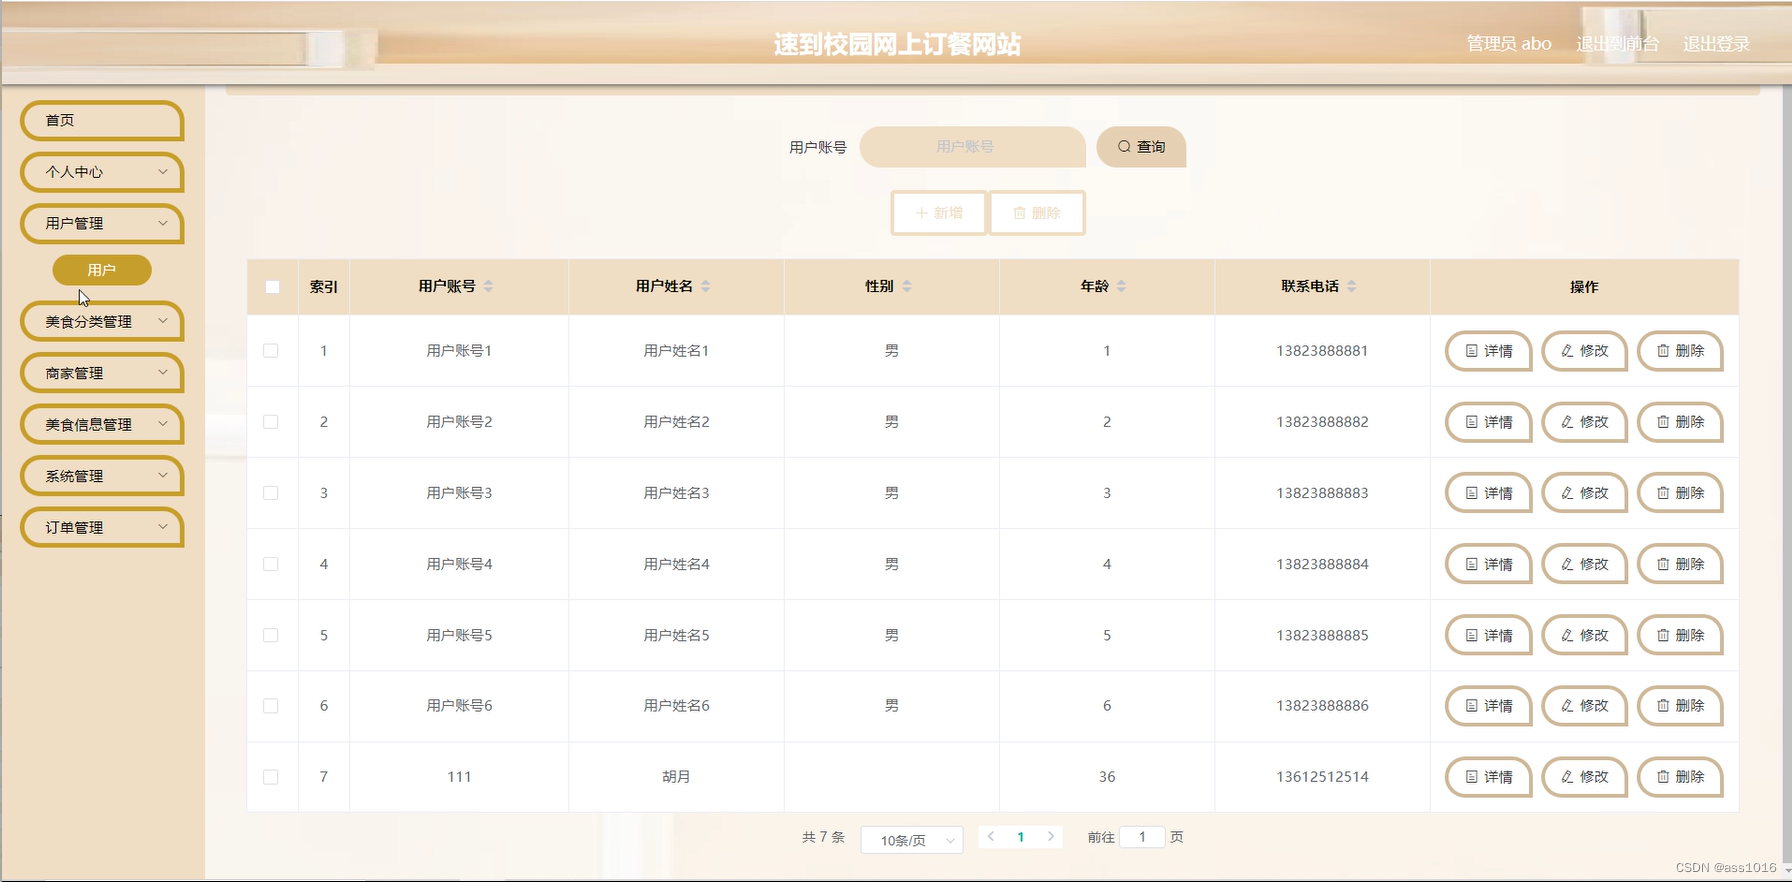The width and height of the screenshot is (1792, 882).
Task: Open 详情 for 胡月 row
Action: (x=1488, y=777)
